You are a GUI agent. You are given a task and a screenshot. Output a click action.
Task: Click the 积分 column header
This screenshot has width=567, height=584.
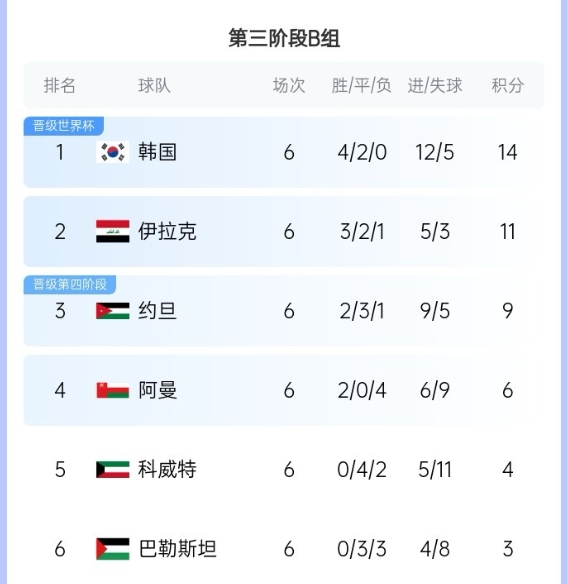tap(507, 86)
